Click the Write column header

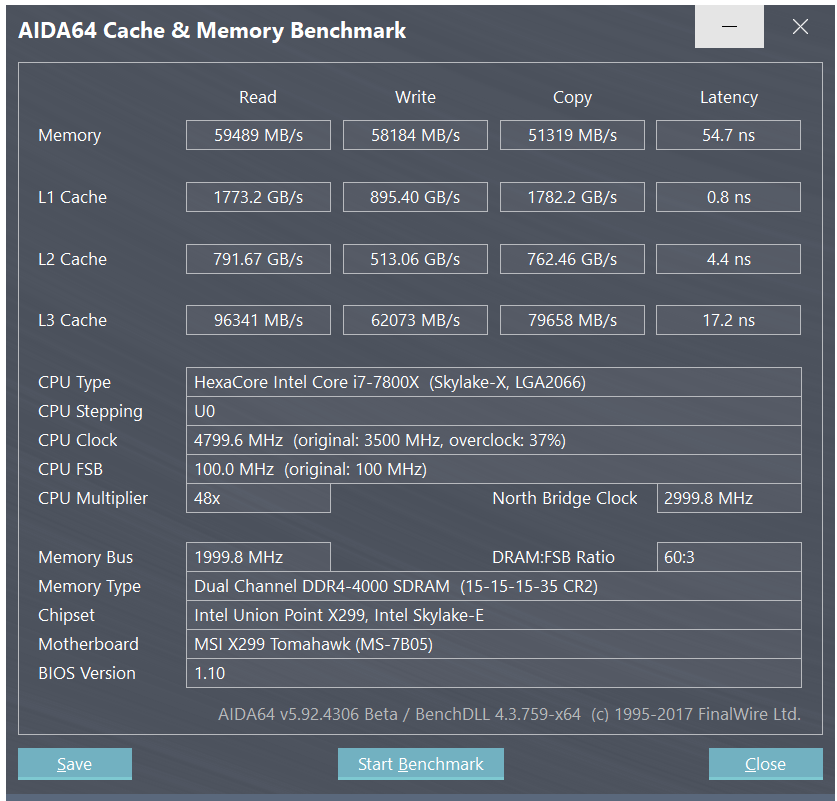415,97
